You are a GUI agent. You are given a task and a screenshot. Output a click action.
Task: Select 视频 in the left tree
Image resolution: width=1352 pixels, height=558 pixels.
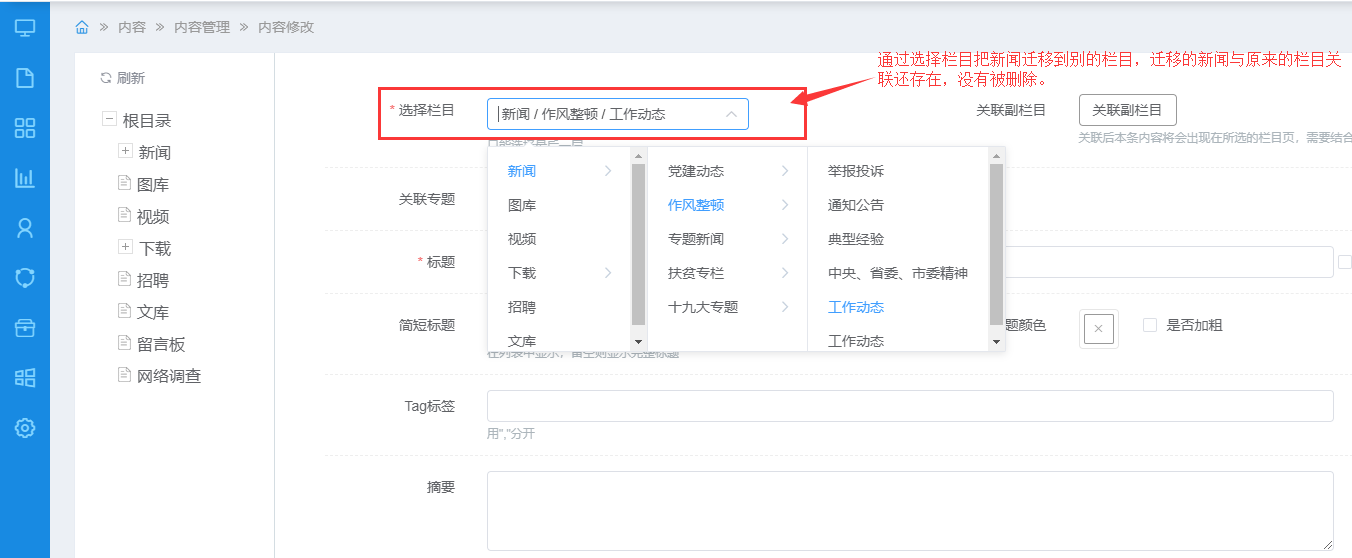[153, 216]
